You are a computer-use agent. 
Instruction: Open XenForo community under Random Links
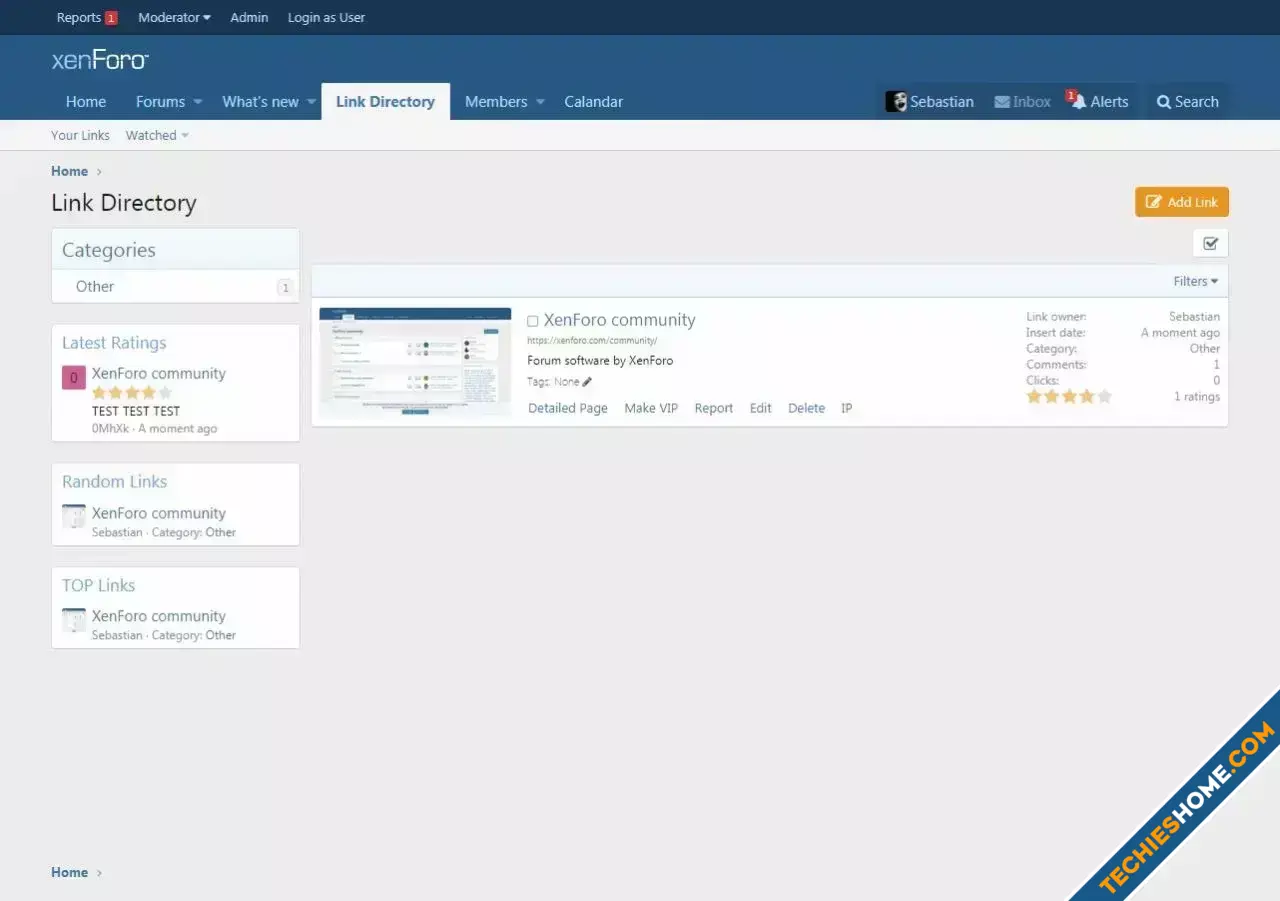159,513
